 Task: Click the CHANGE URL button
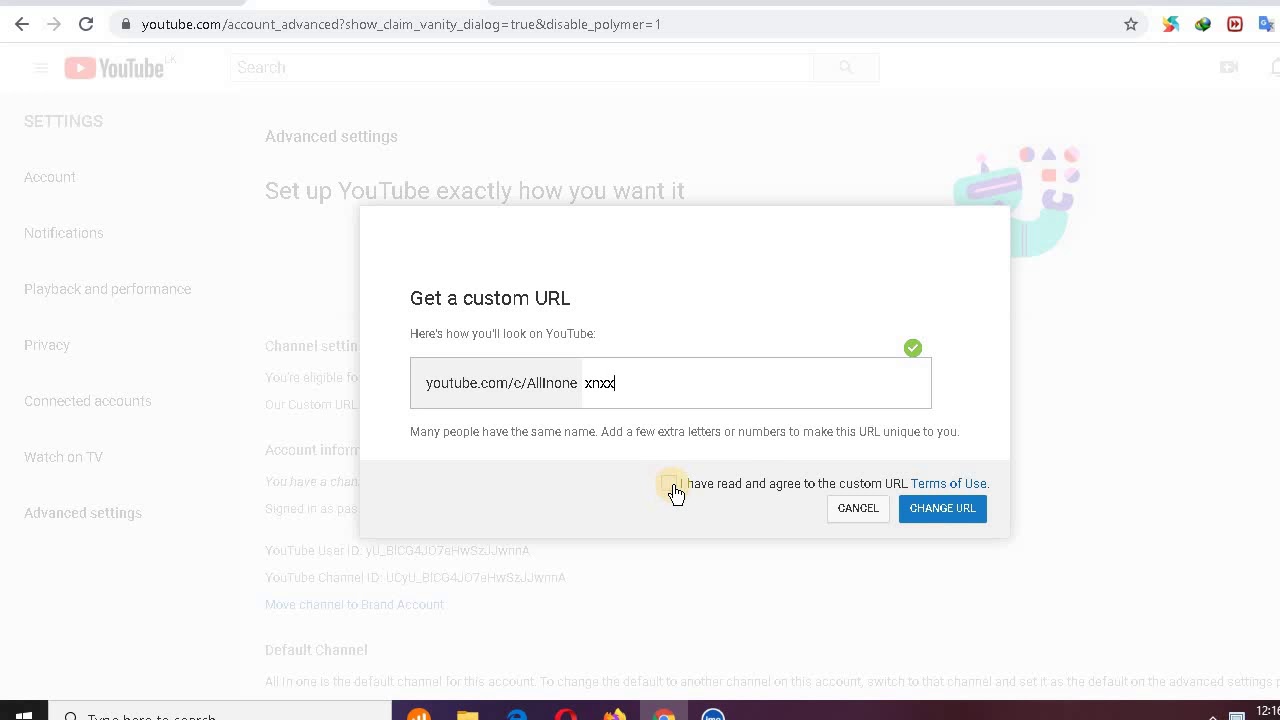[942, 508]
